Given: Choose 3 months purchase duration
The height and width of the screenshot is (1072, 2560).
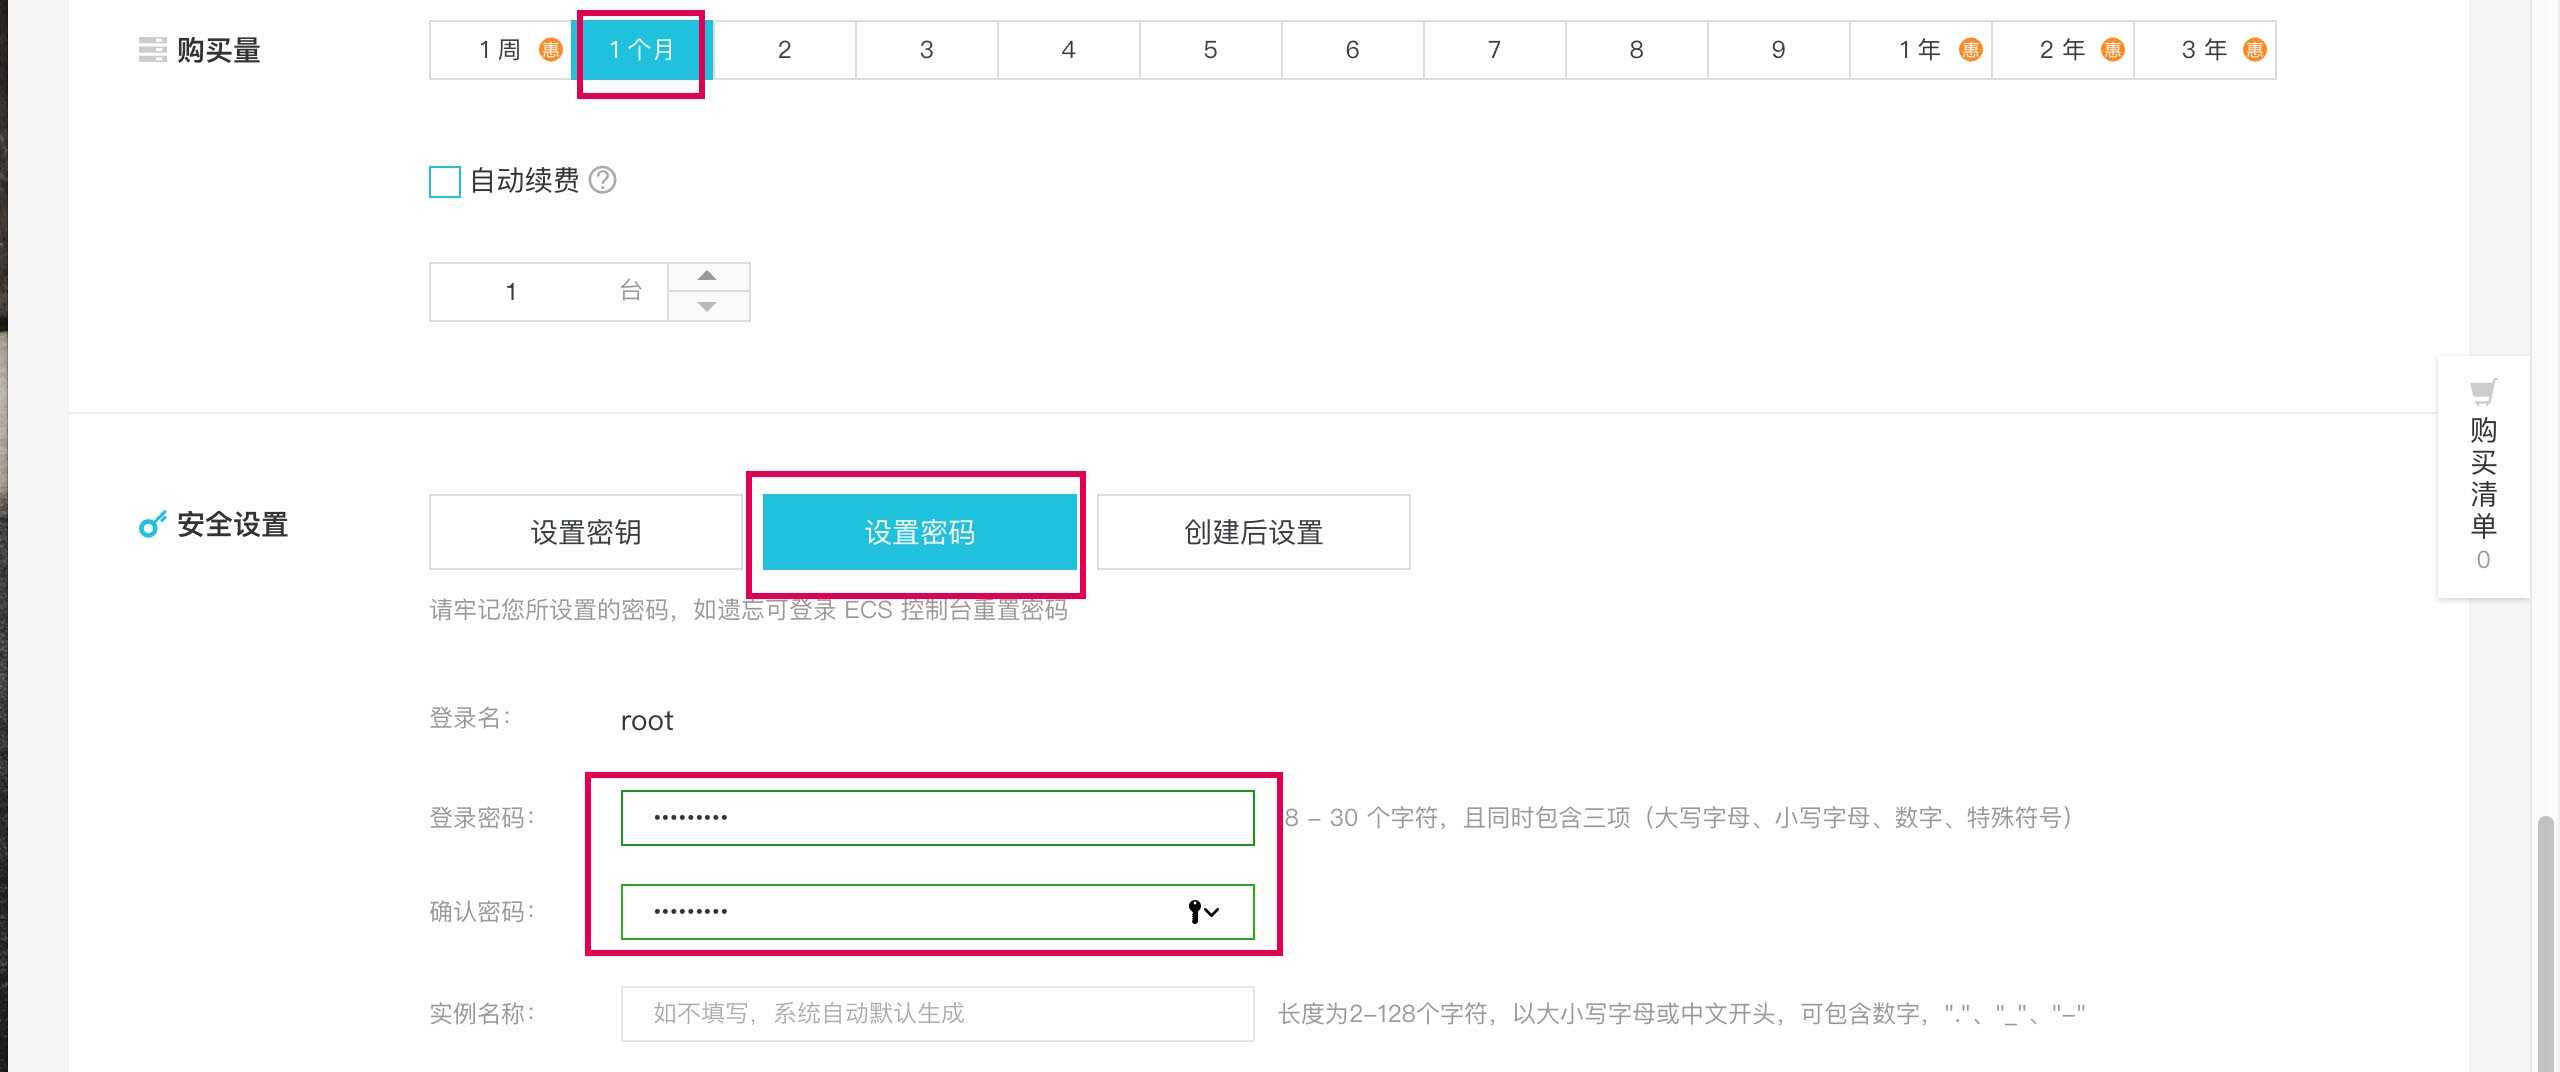Looking at the screenshot, I should click(x=927, y=50).
